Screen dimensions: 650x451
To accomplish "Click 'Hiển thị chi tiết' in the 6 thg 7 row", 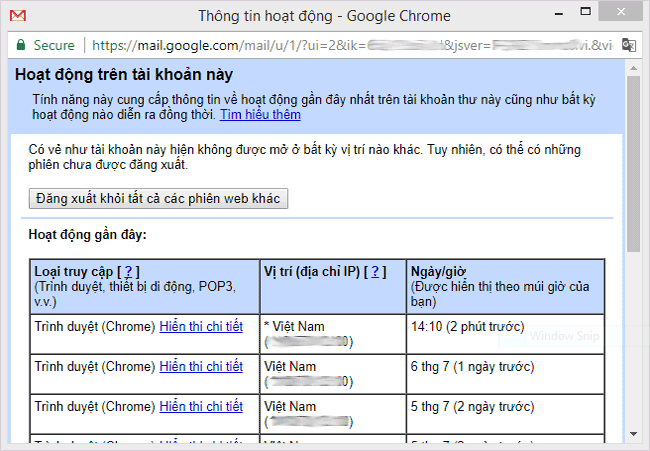I will coord(201,366).
